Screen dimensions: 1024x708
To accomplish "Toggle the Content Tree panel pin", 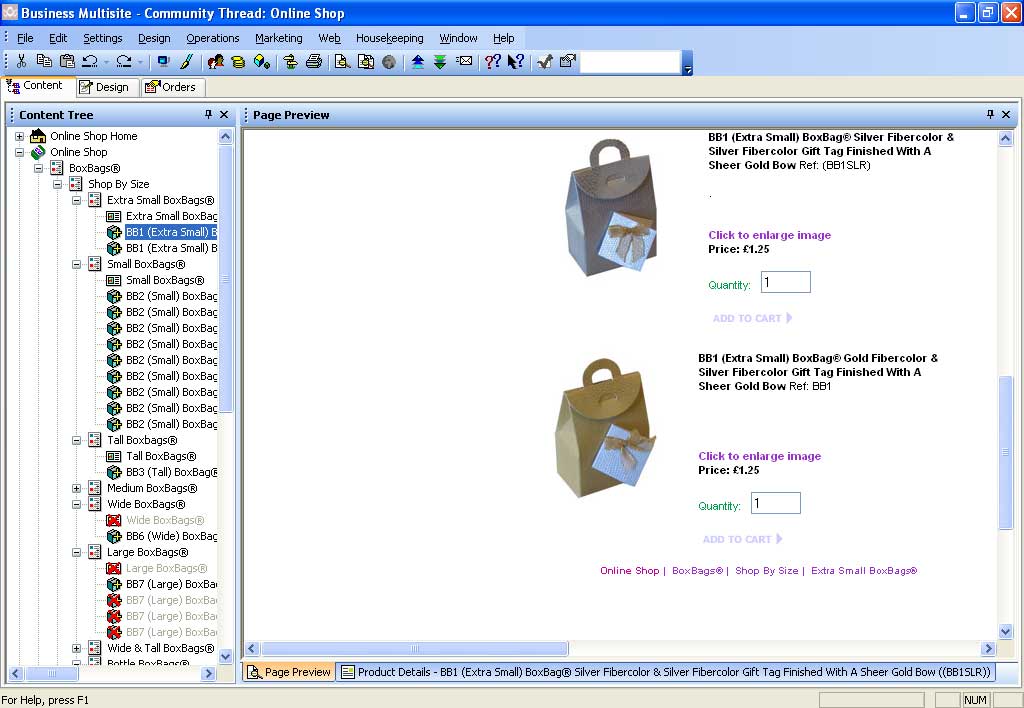I will pyautogui.click(x=208, y=115).
